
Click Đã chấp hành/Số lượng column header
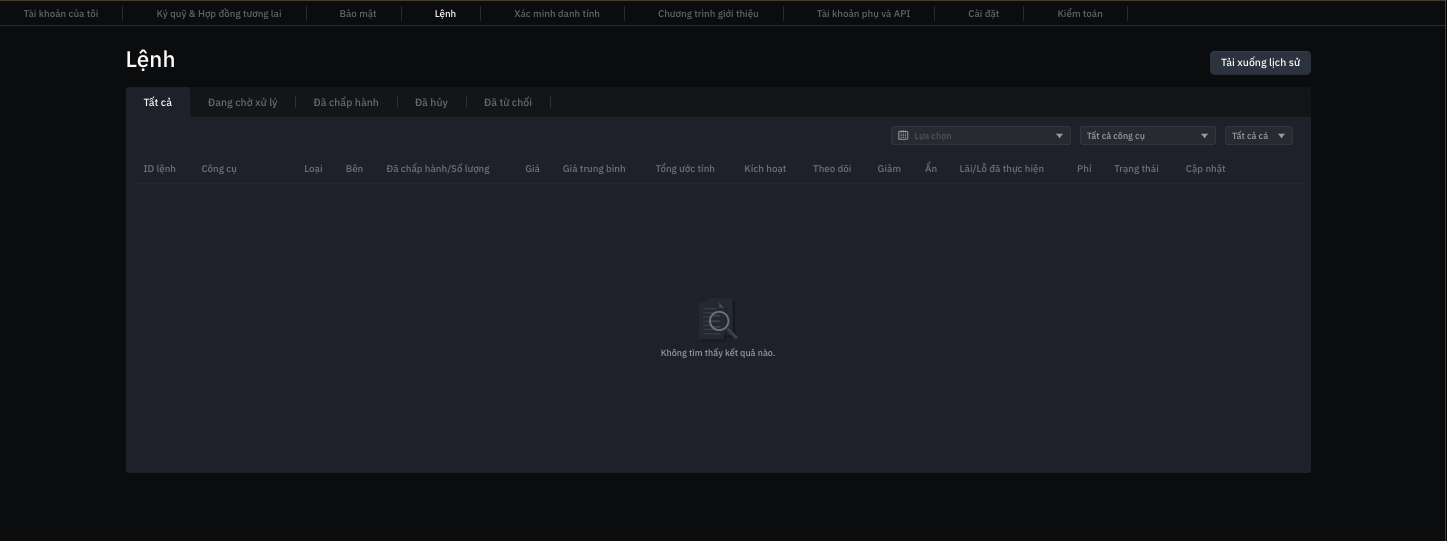coord(438,169)
